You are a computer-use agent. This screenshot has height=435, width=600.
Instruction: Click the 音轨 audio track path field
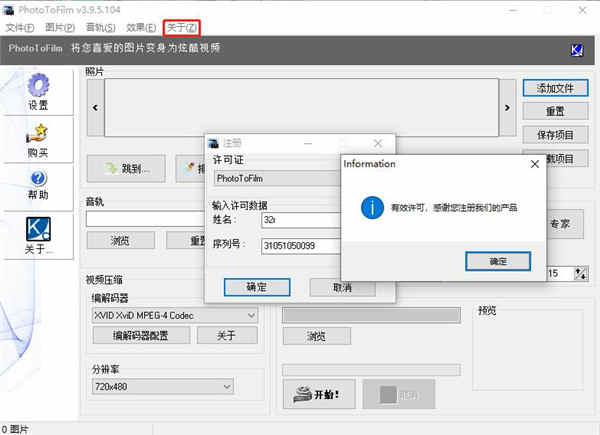coord(145,219)
